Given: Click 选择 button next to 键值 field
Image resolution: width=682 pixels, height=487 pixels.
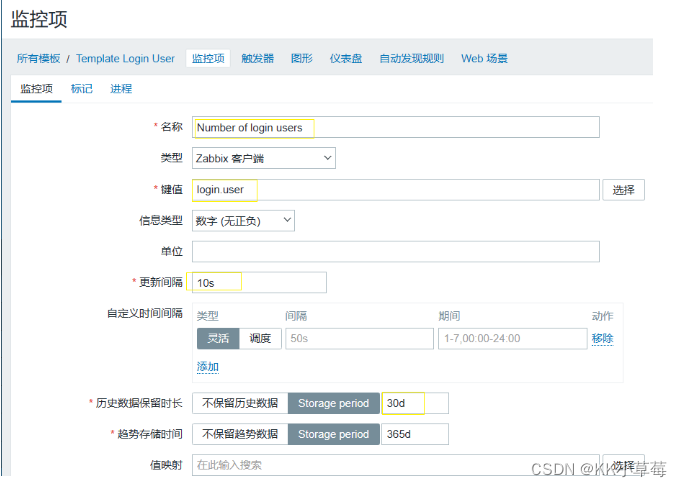Looking at the screenshot, I should click(623, 190).
